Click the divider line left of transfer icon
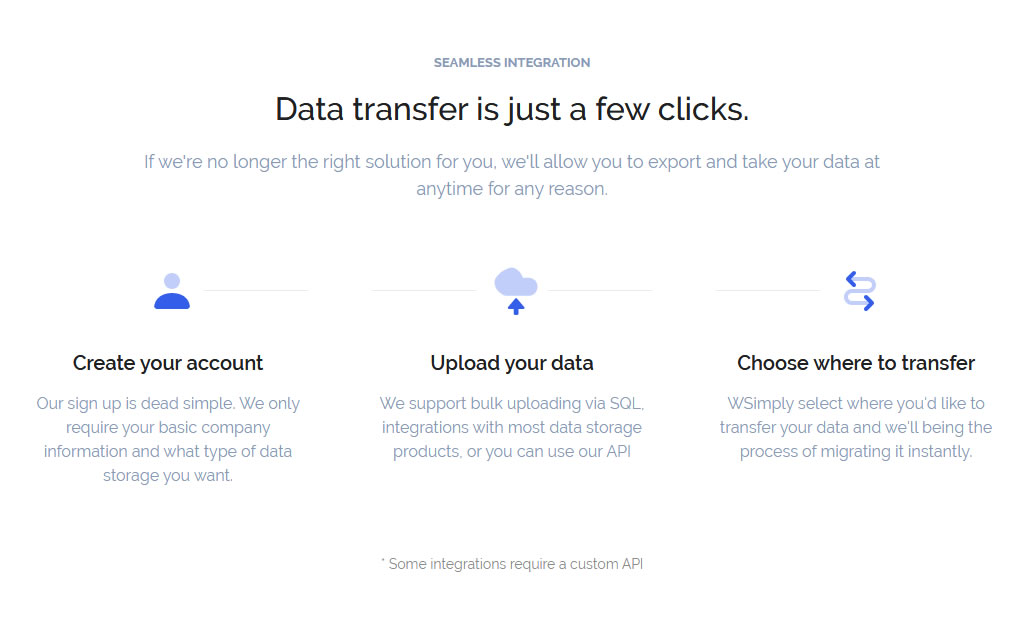The height and width of the screenshot is (622, 1024). (767, 291)
